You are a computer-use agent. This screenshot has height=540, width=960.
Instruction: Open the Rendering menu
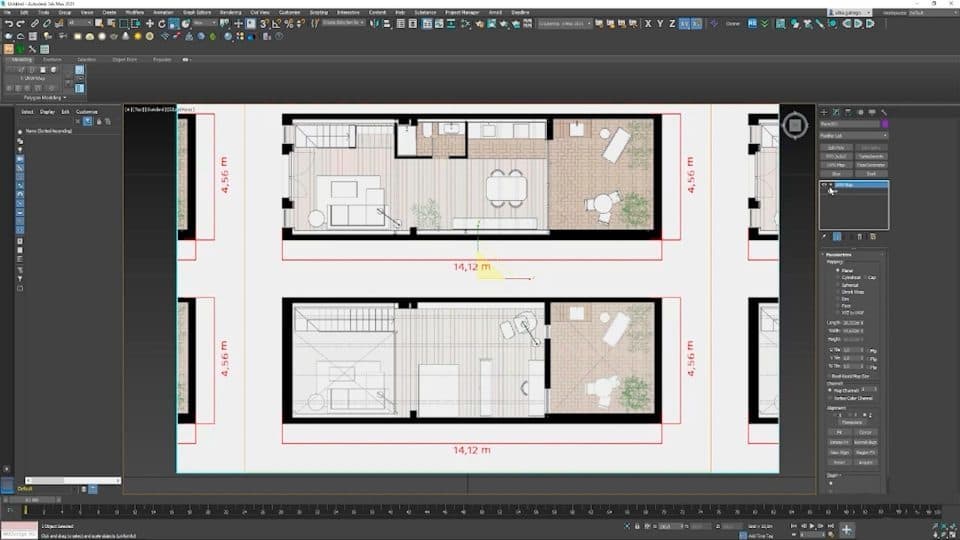click(x=231, y=12)
